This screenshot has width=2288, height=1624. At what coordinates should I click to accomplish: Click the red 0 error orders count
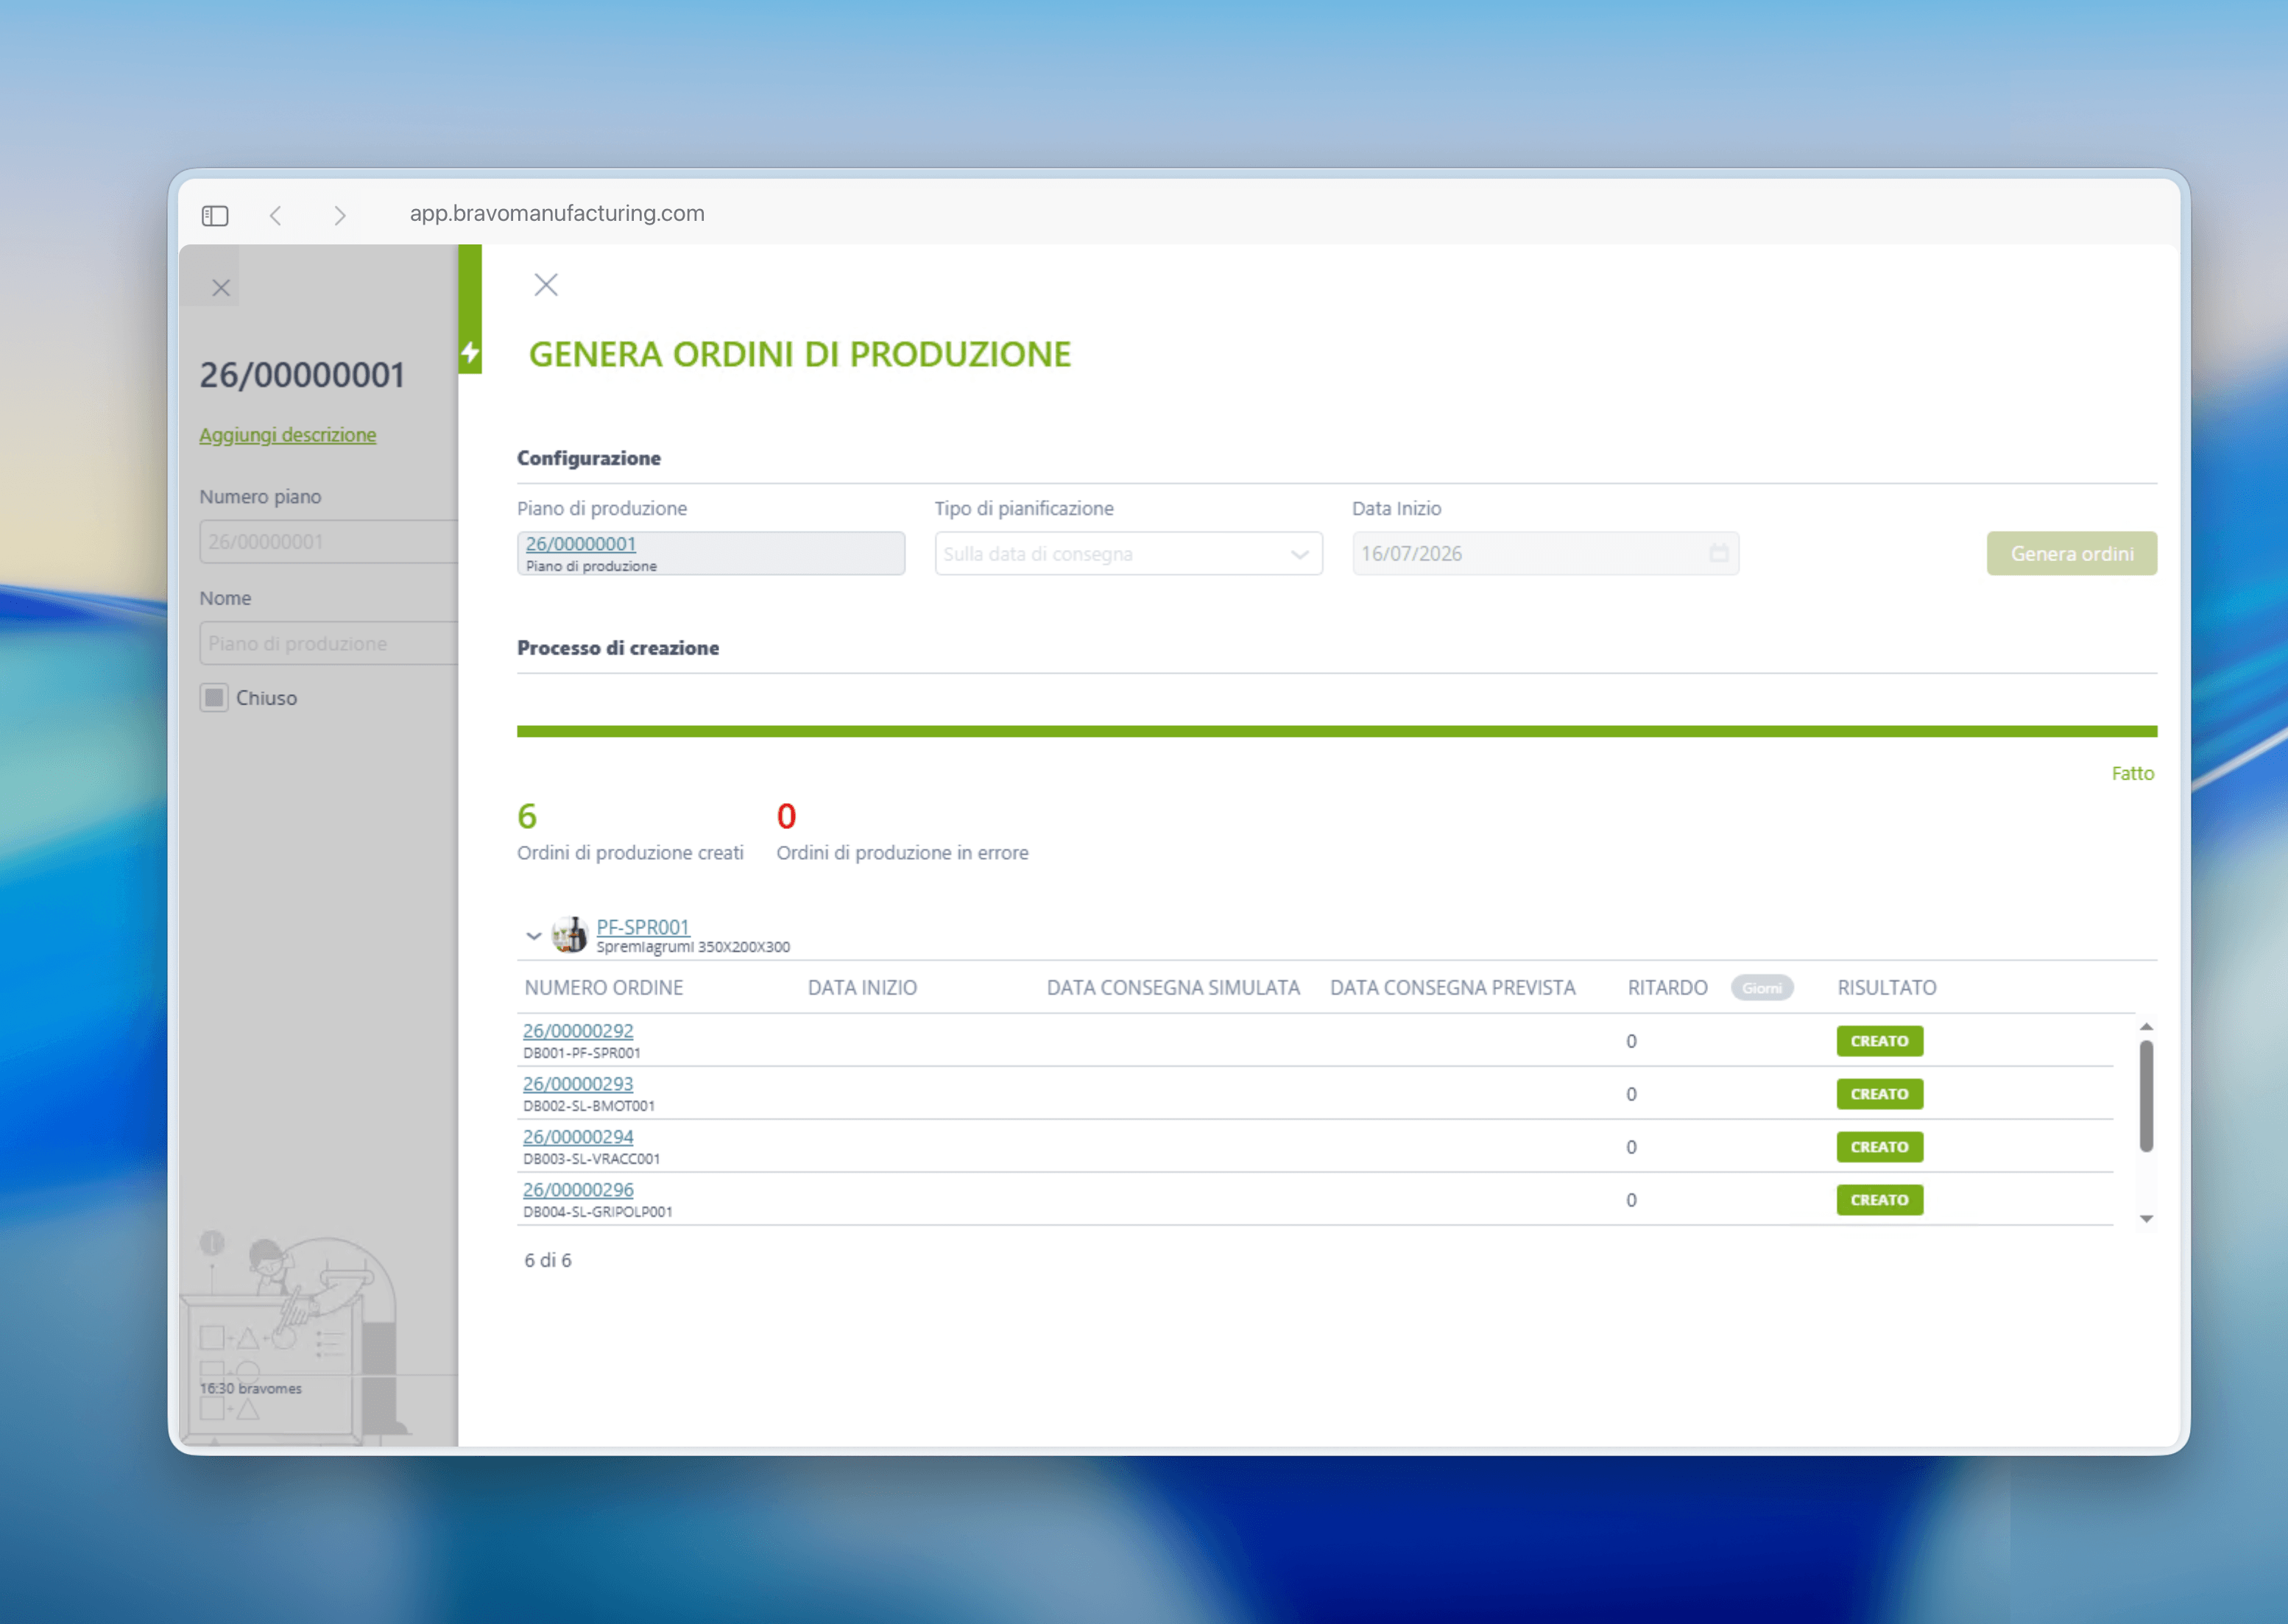pyautogui.click(x=787, y=816)
